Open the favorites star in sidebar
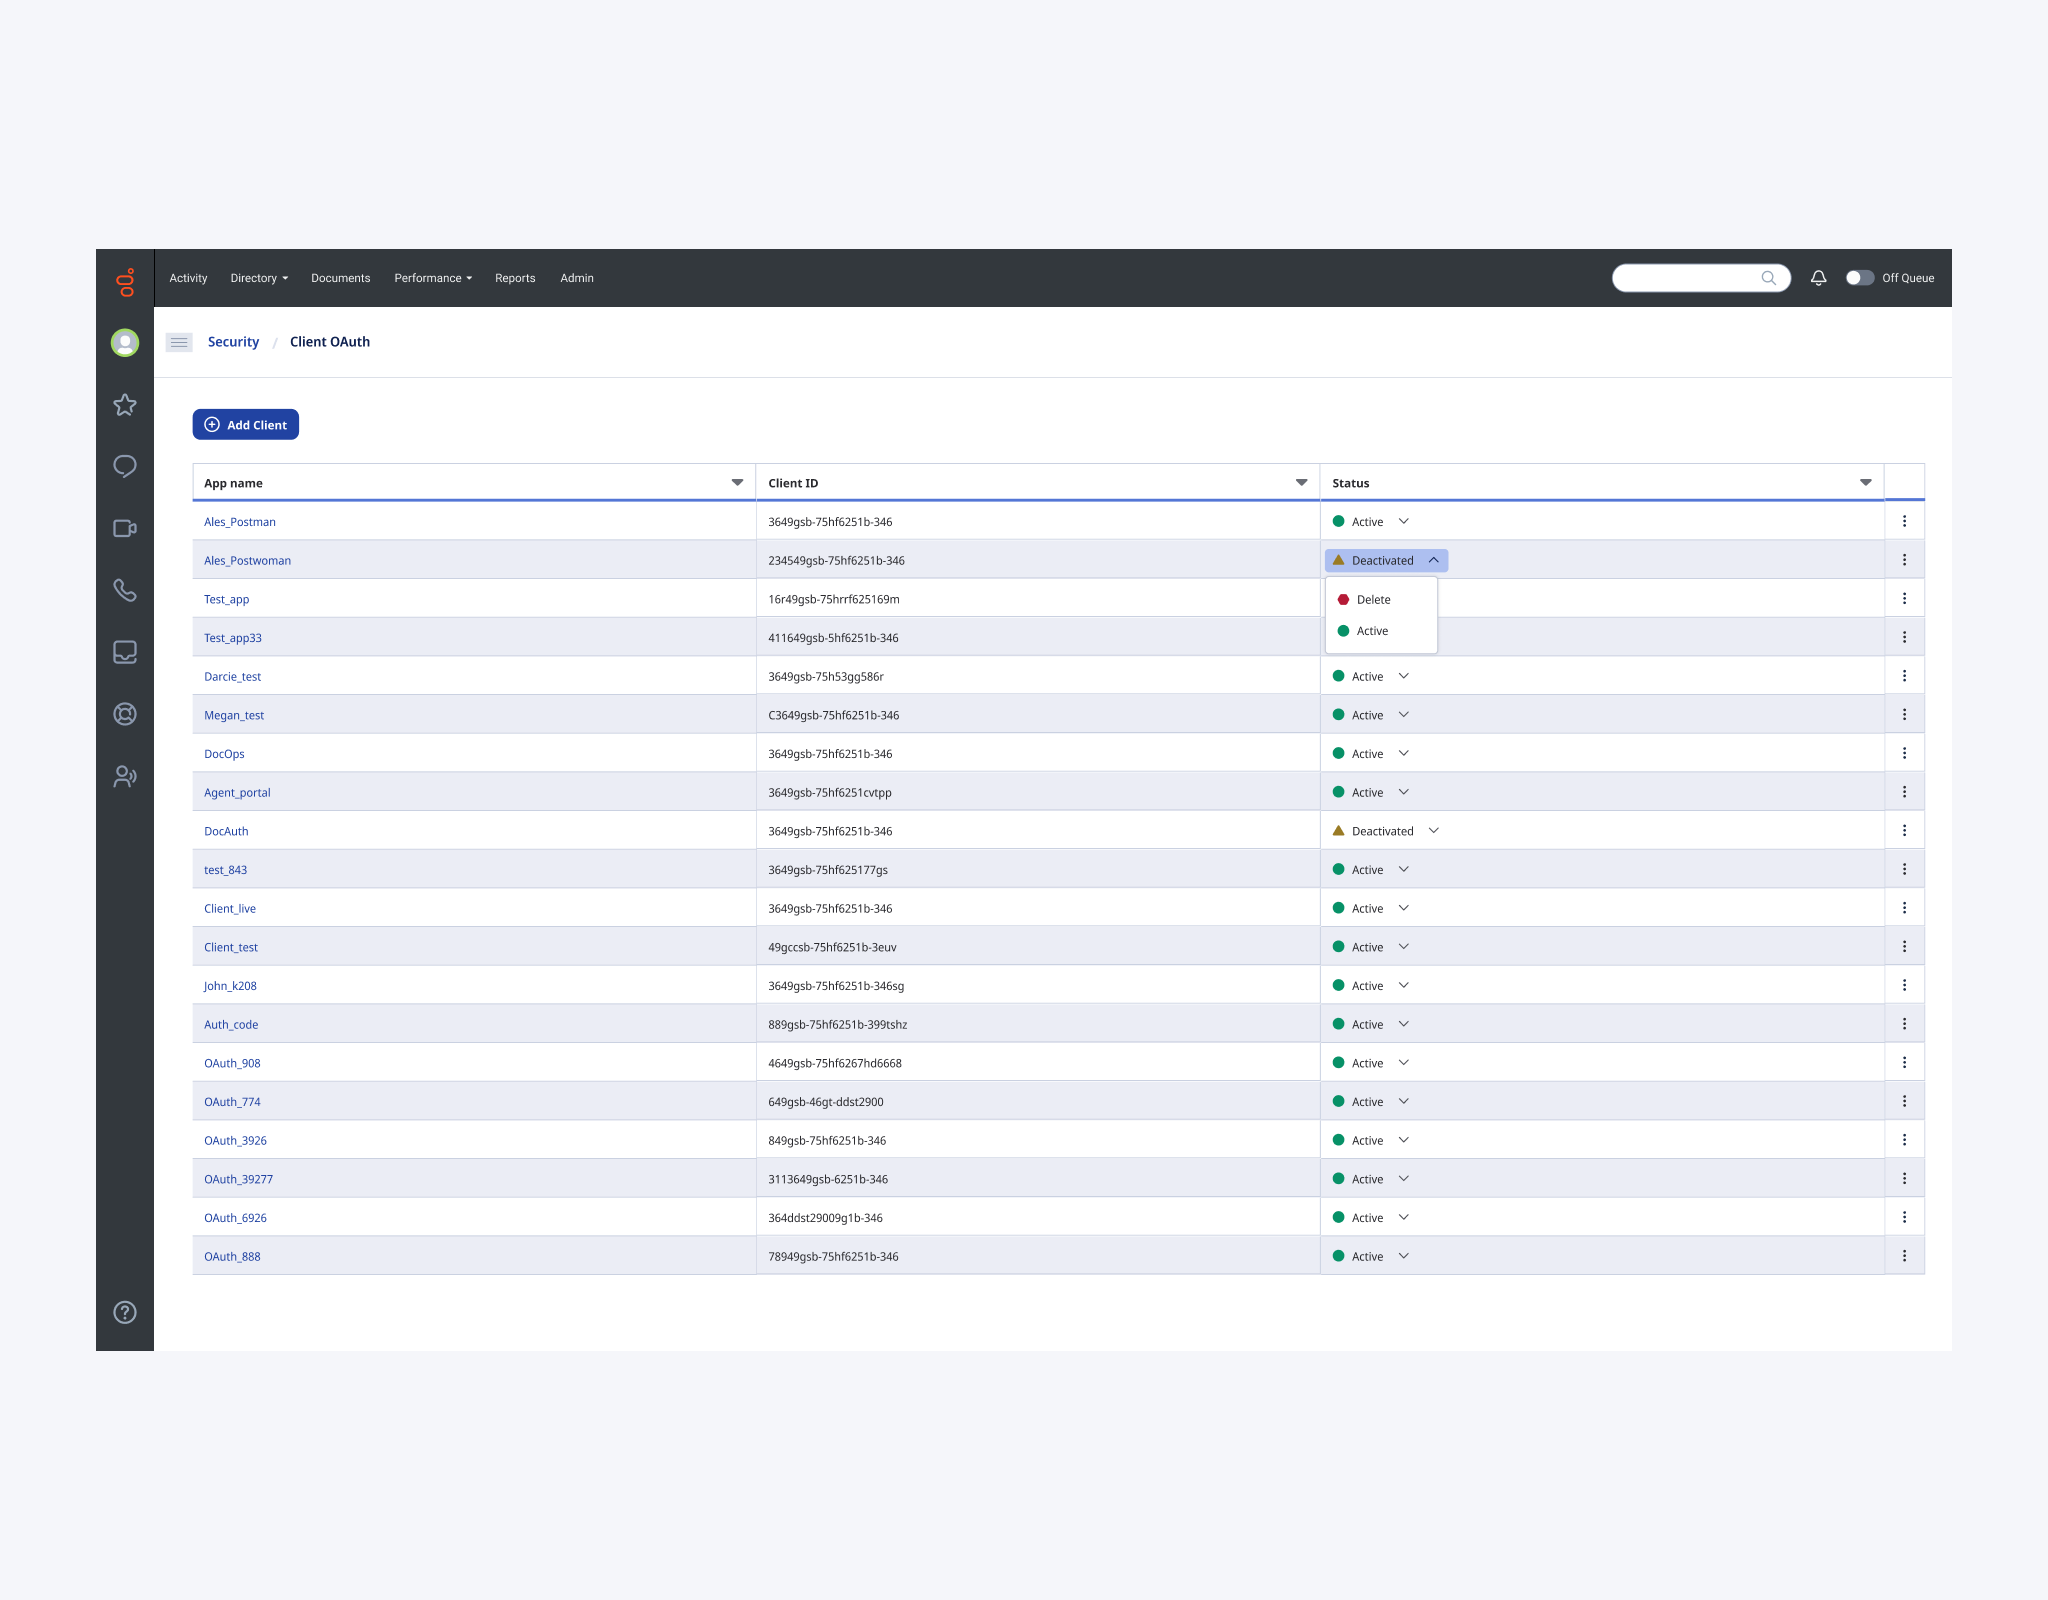The image size is (2048, 1600). [x=125, y=405]
